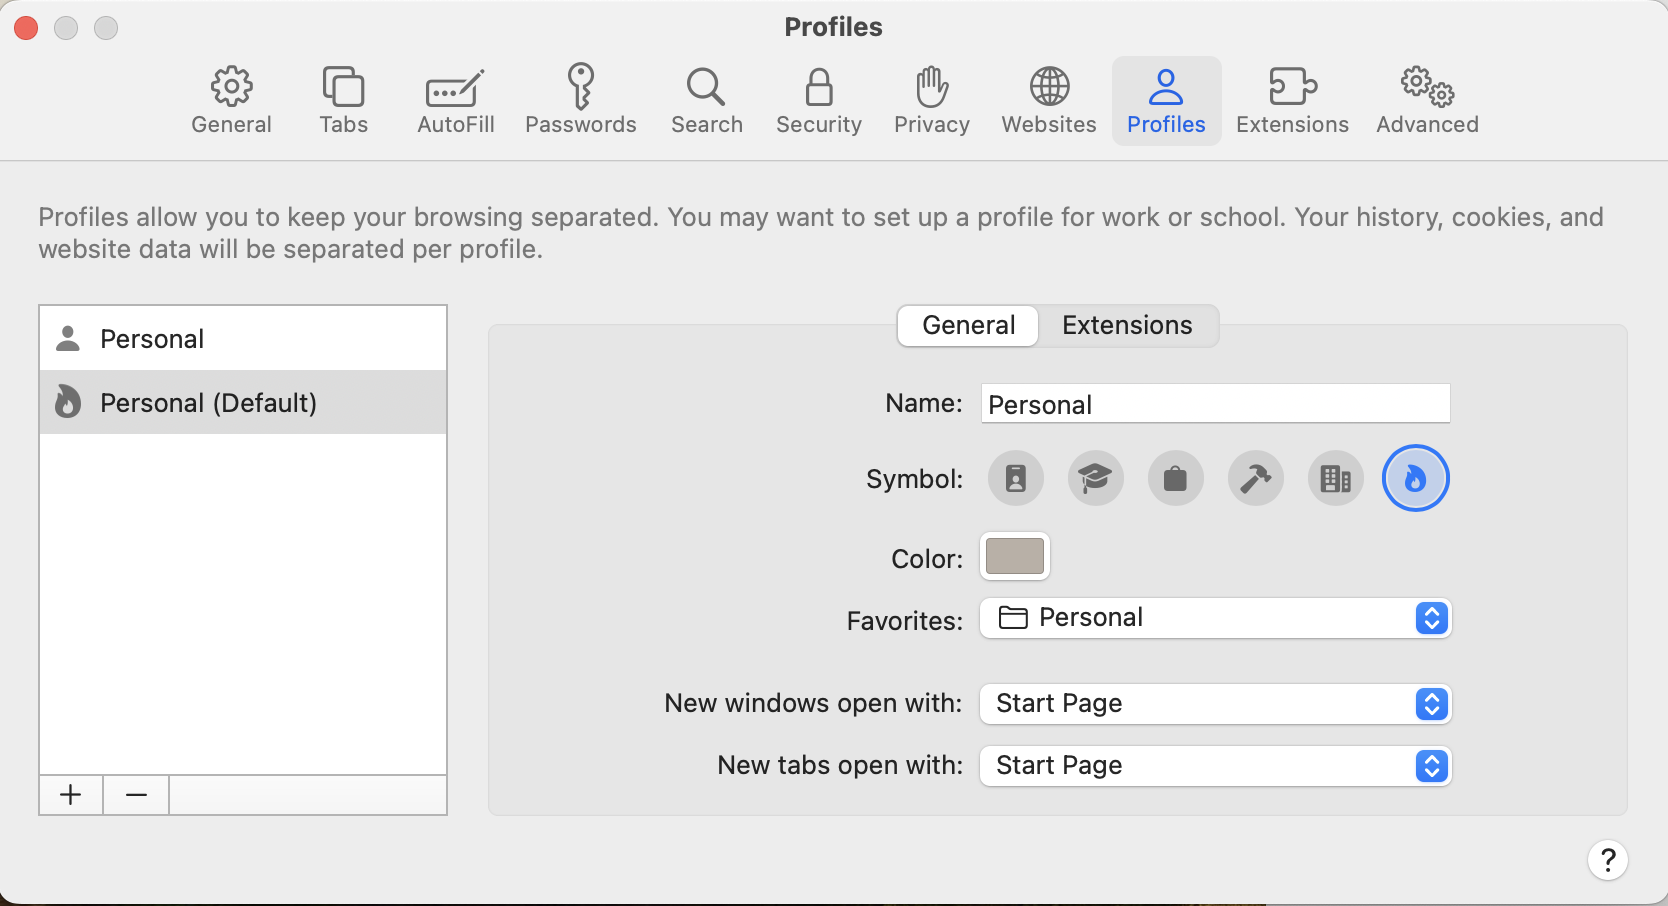Open the Privacy preferences pane
The height and width of the screenshot is (906, 1668).
(x=931, y=100)
